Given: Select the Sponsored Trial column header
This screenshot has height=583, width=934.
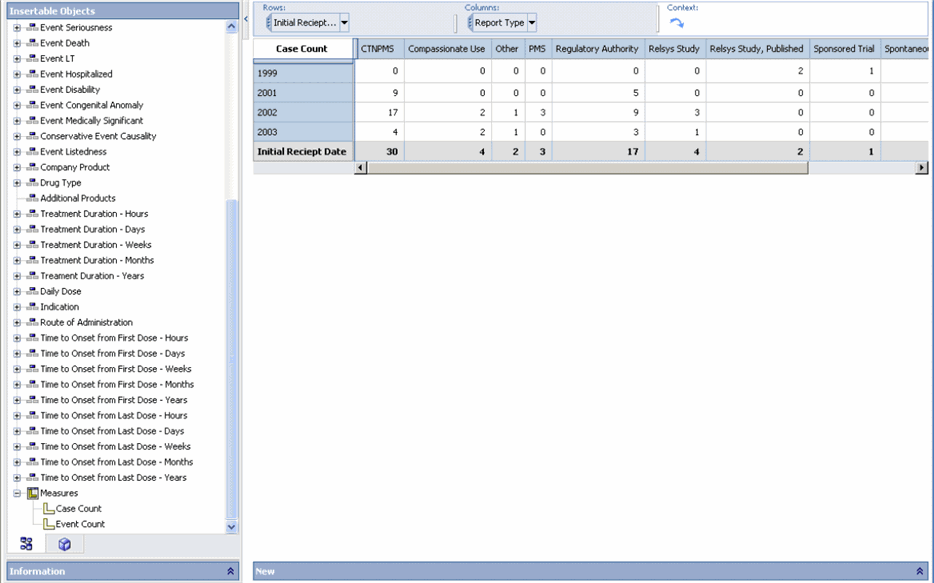Looking at the screenshot, I should click(844, 49).
